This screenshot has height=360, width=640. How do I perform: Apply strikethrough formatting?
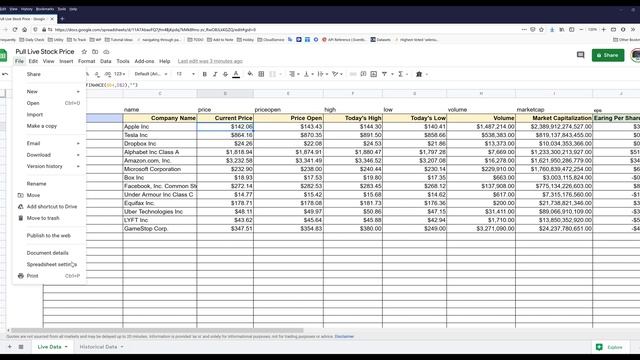point(225,74)
